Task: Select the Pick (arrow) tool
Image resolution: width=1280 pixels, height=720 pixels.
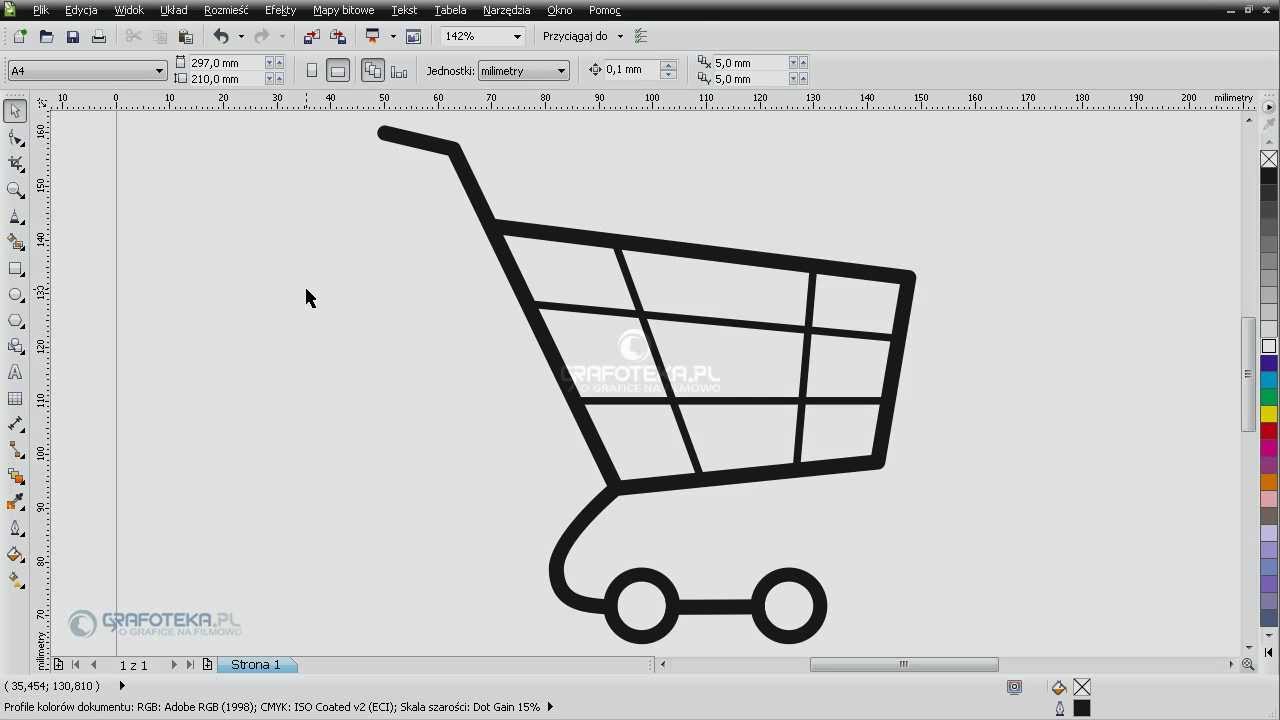Action: tap(15, 111)
